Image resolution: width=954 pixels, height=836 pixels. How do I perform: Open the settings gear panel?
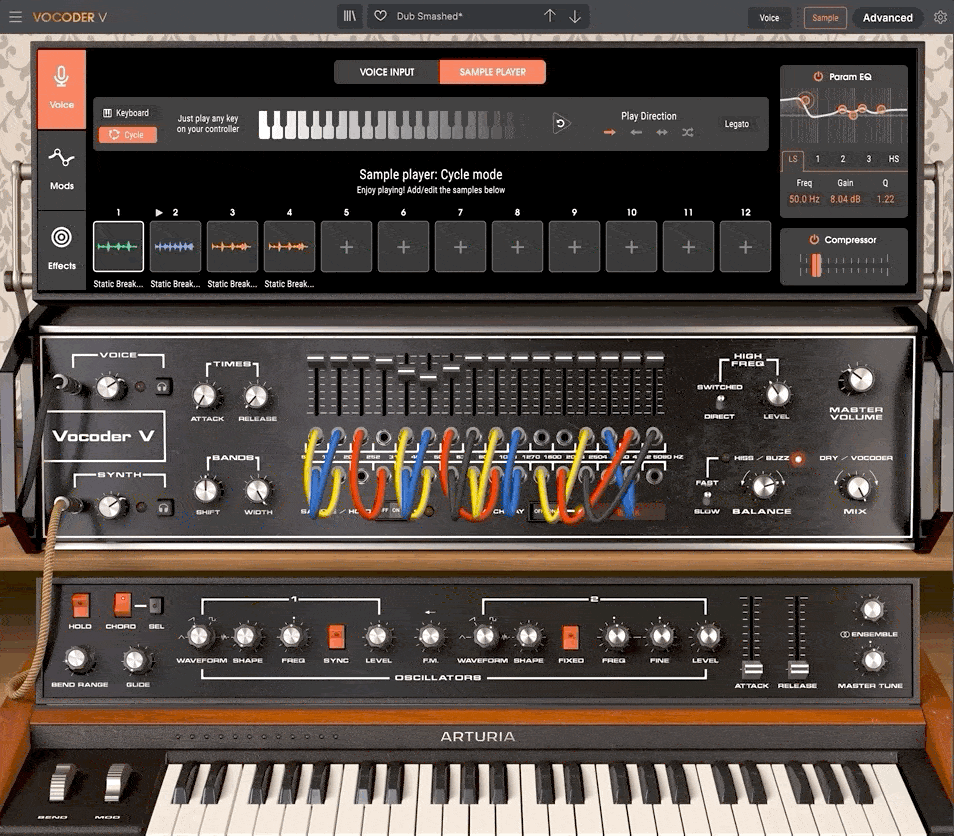940,17
